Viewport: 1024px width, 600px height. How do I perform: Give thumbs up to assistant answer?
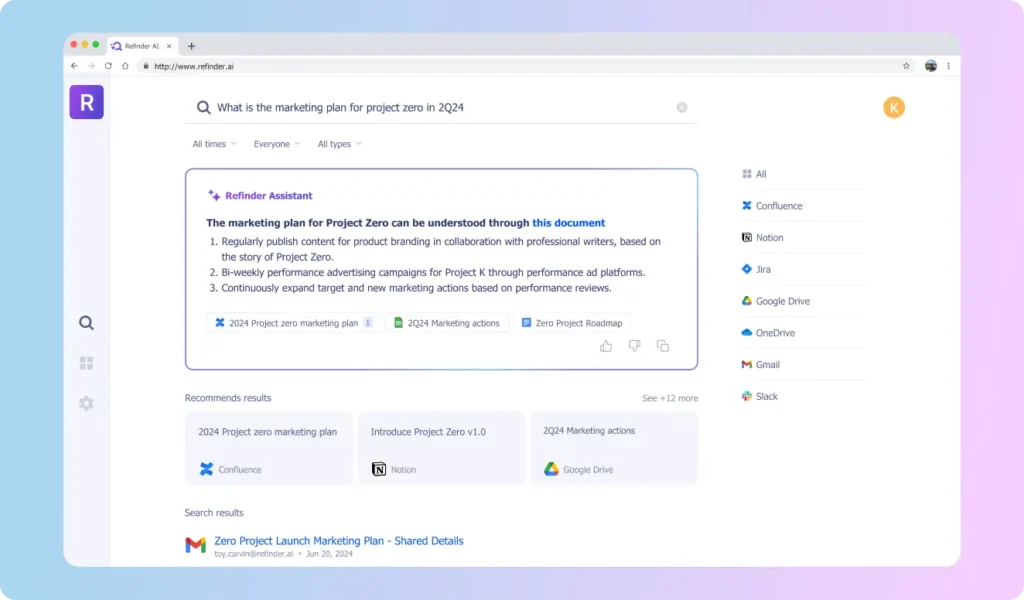(606, 346)
